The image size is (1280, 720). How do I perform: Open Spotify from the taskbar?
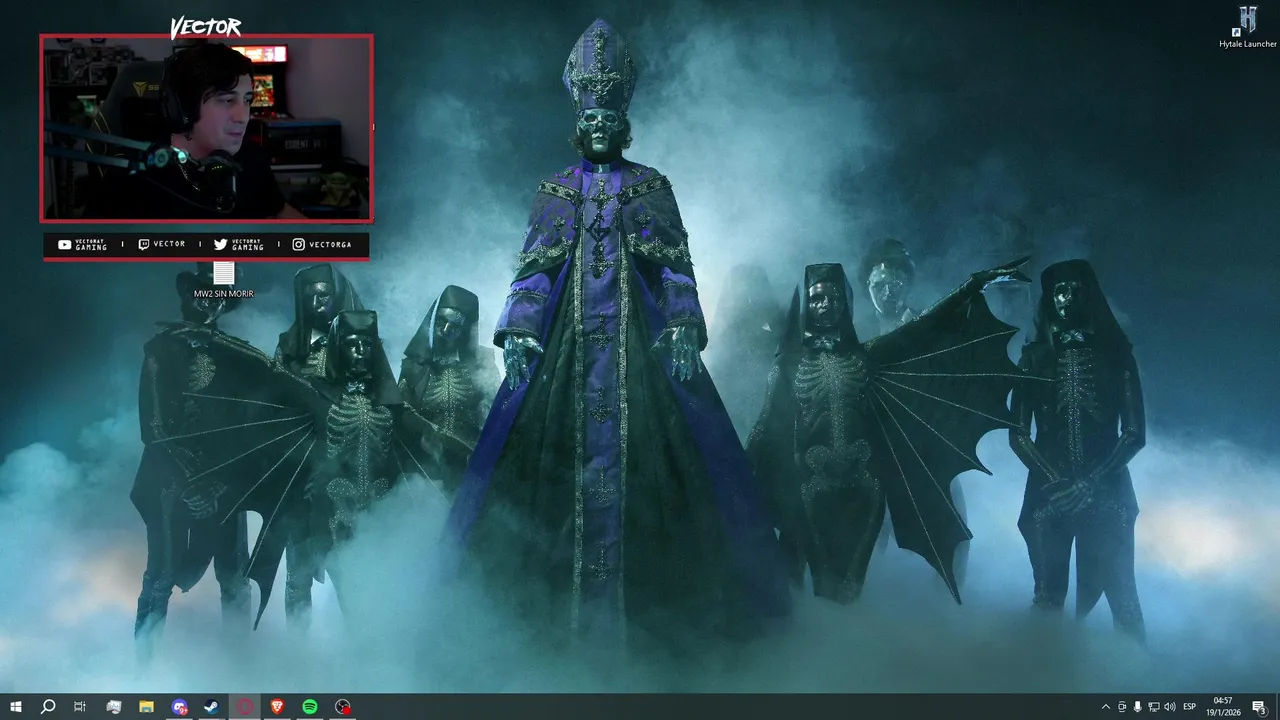[310, 707]
